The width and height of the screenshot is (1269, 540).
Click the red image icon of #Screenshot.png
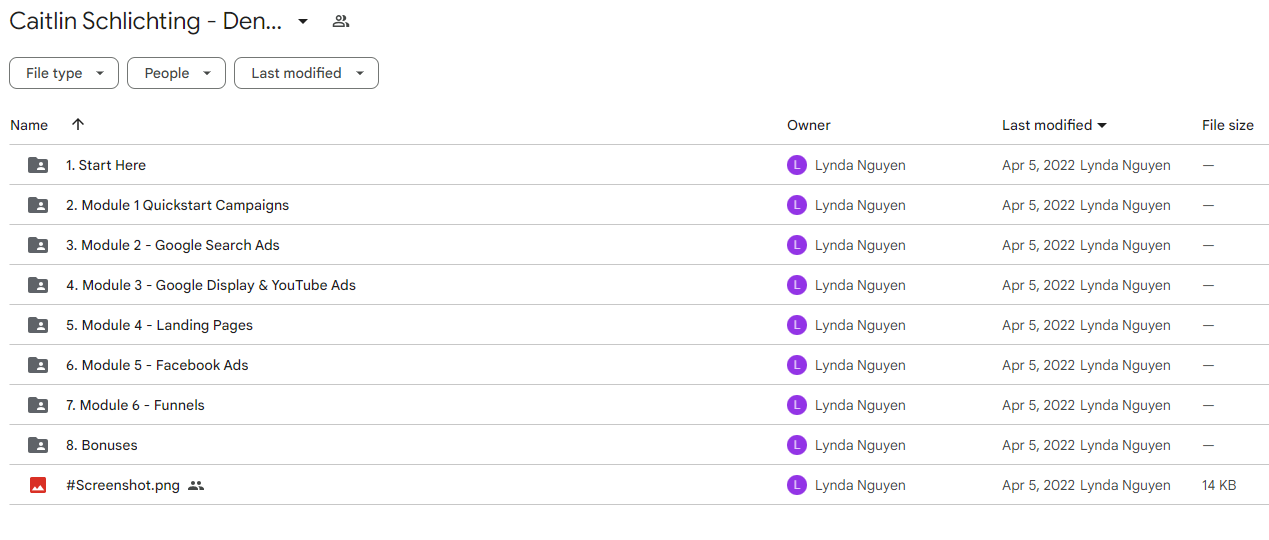(38, 485)
